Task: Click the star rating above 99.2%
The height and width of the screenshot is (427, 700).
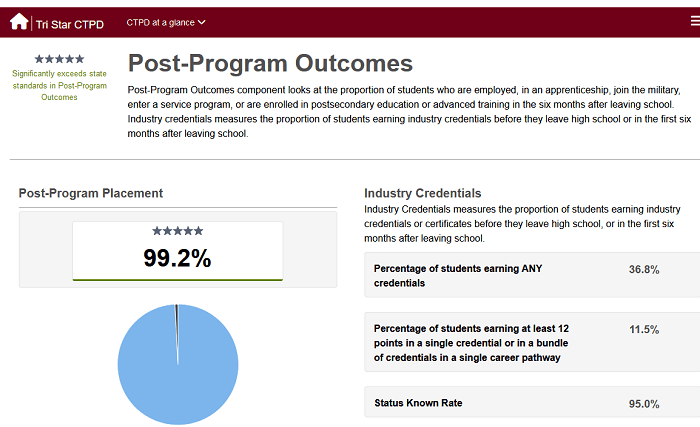Action: pyautogui.click(x=177, y=231)
